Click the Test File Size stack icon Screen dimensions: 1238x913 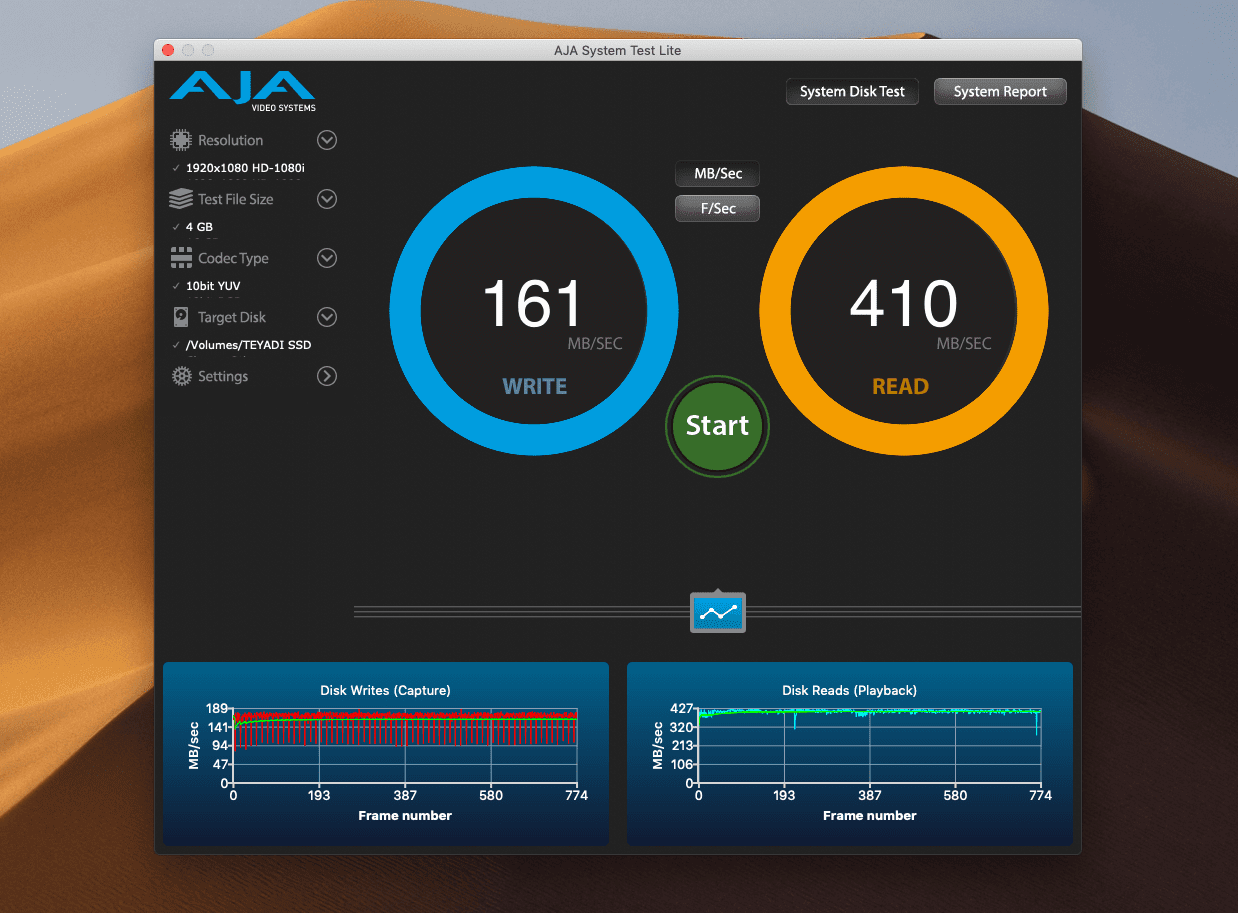pyautogui.click(x=181, y=199)
